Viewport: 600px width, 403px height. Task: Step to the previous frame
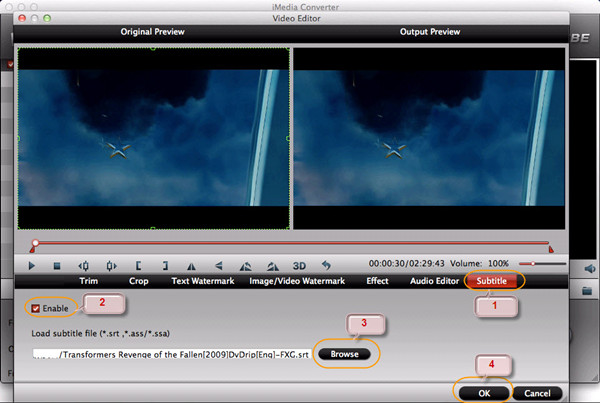click(83, 265)
